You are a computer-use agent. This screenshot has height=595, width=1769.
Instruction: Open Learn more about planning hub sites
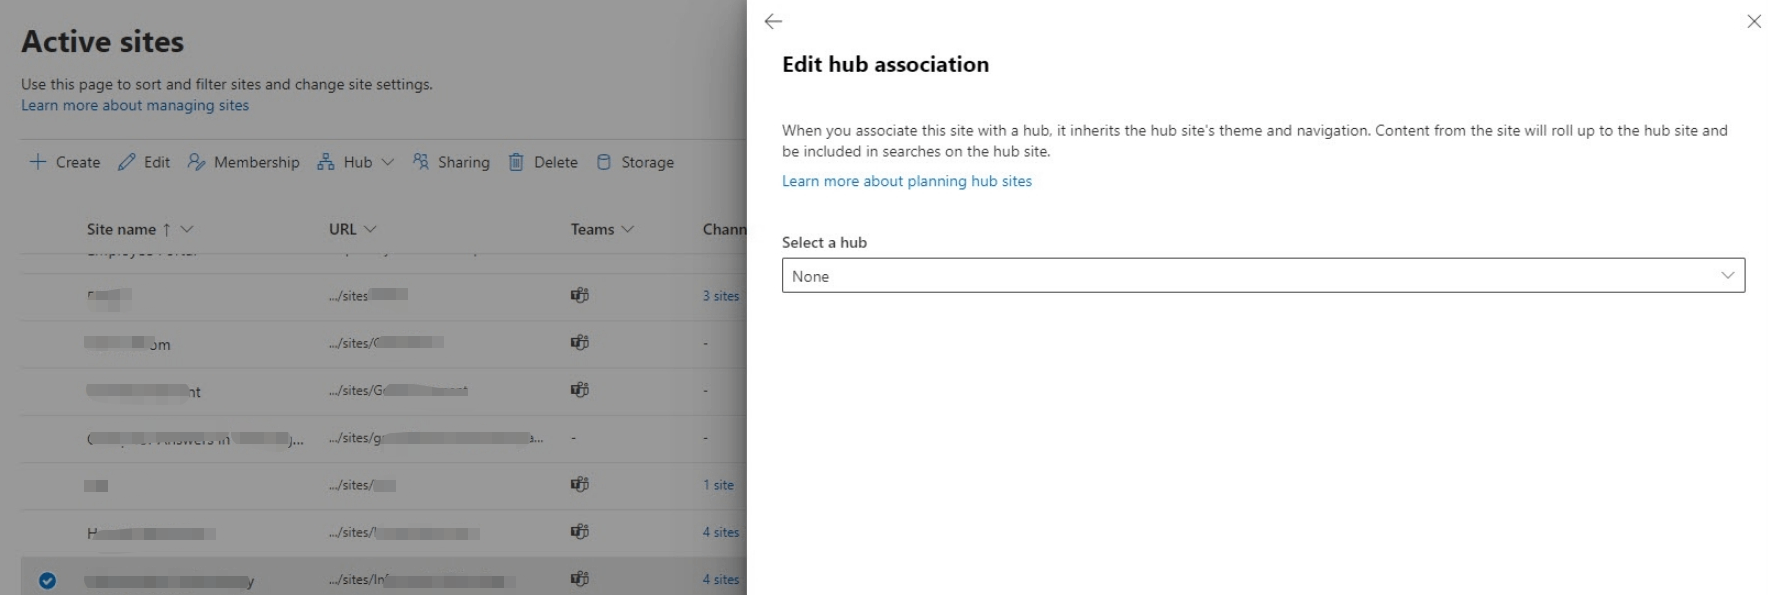pyautogui.click(x=906, y=181)
